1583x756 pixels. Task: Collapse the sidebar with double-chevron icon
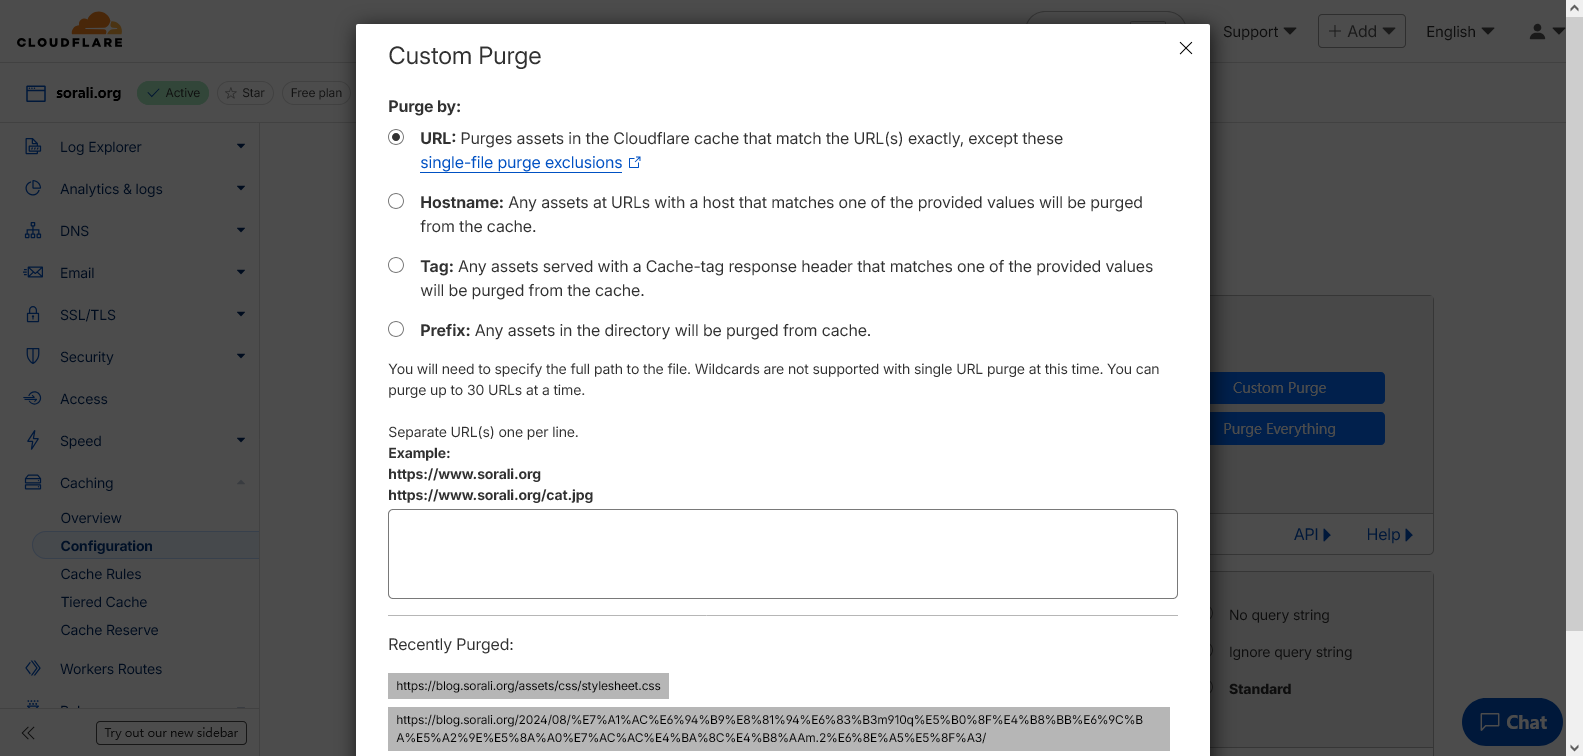(28, 733)
